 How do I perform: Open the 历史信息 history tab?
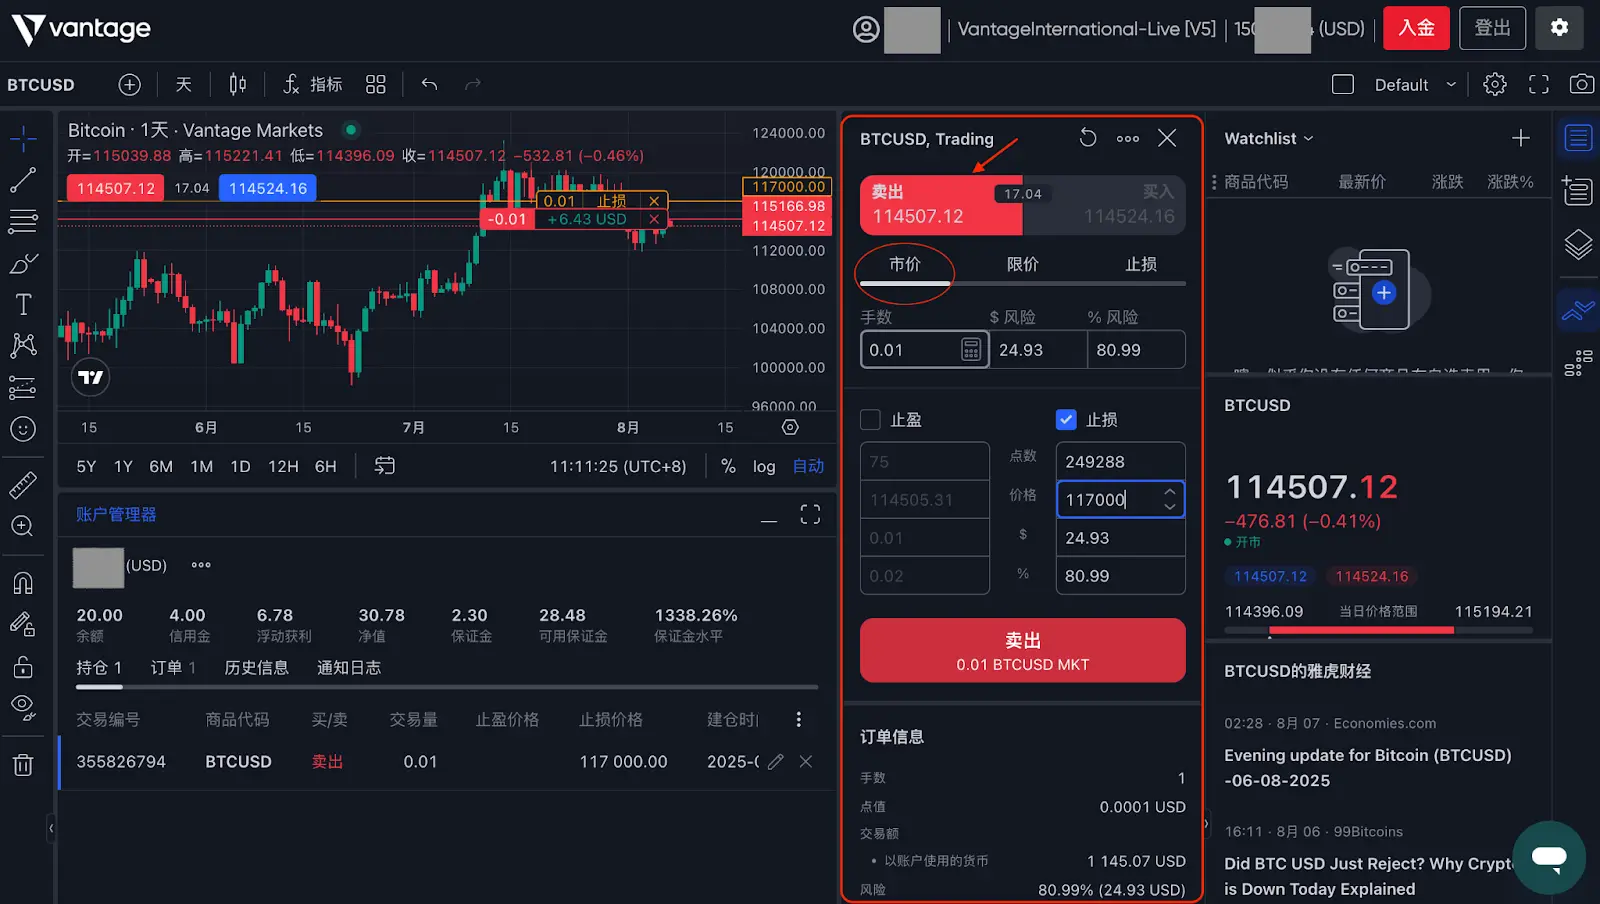click(x=256, y=668)
